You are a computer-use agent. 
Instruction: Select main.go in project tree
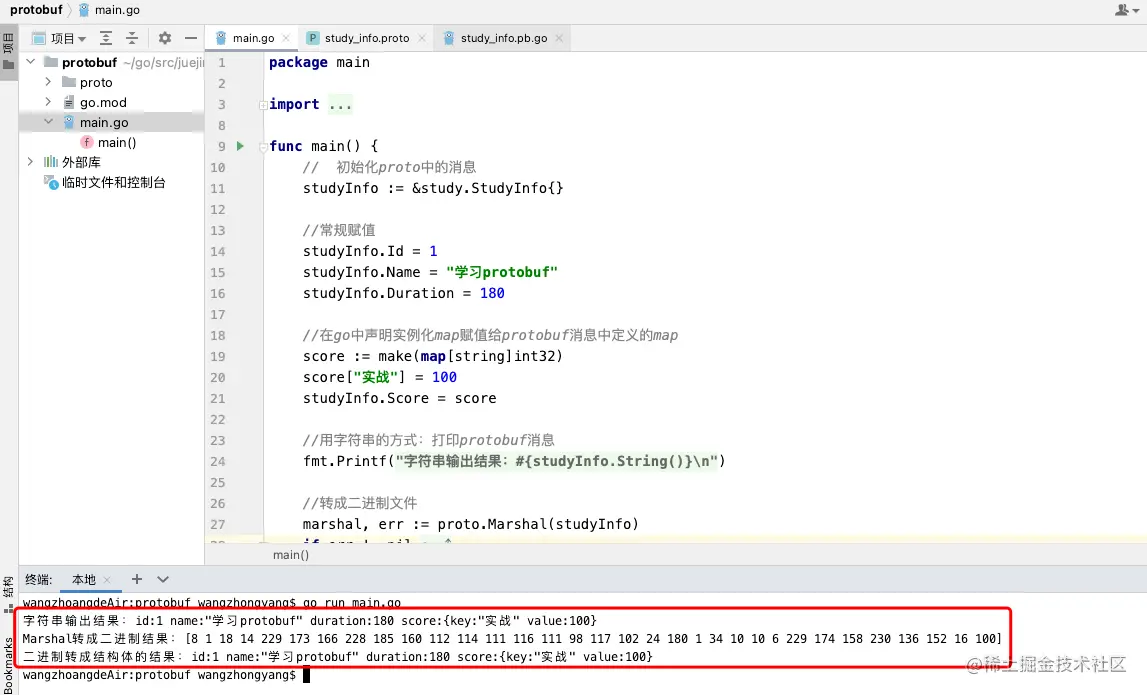click(x=104, y=122)
